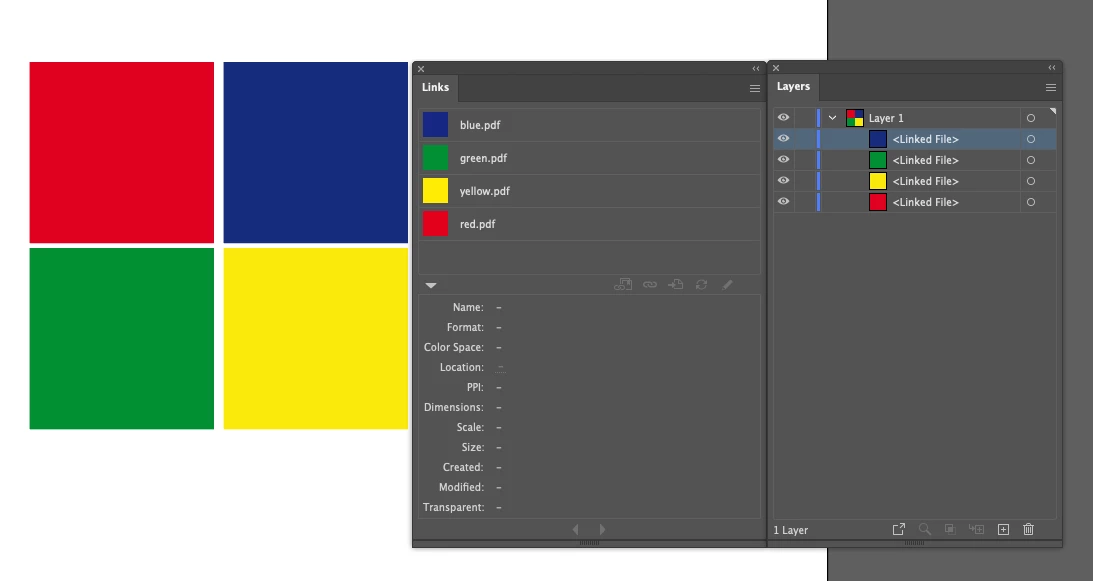Click the blue square on the artboard
Viewport: 1093px width, 581px height.
point(315,152)
